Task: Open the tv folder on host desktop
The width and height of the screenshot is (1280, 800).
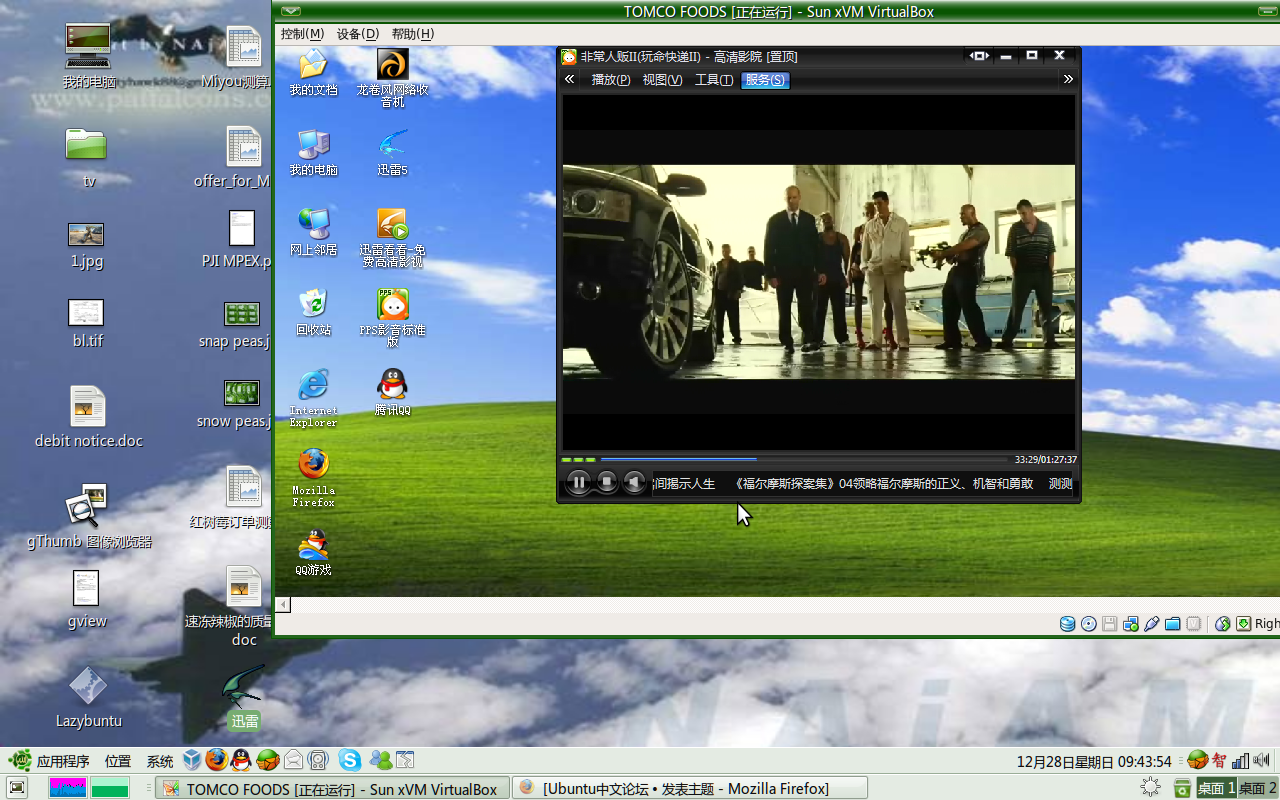Action: click(x=87, y=157)
